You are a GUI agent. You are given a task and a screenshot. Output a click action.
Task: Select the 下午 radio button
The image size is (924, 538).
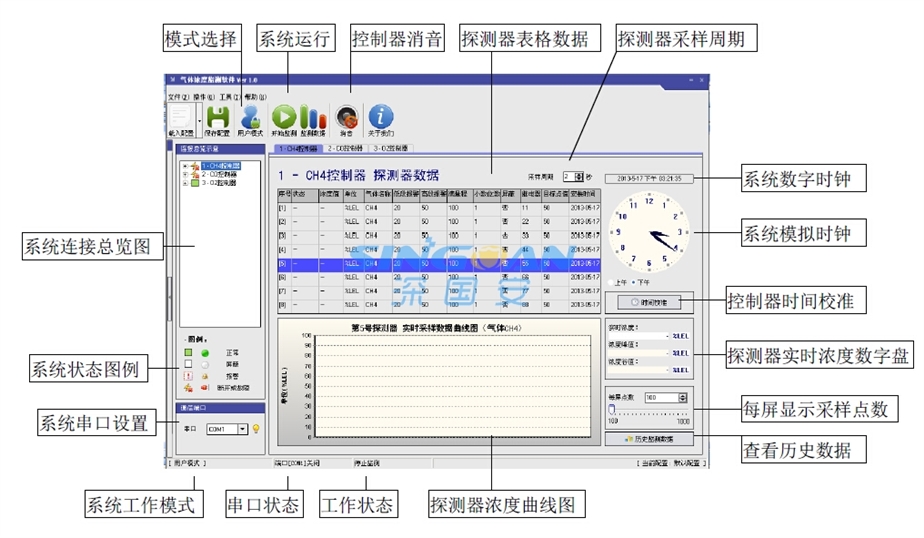coord(634,283)
